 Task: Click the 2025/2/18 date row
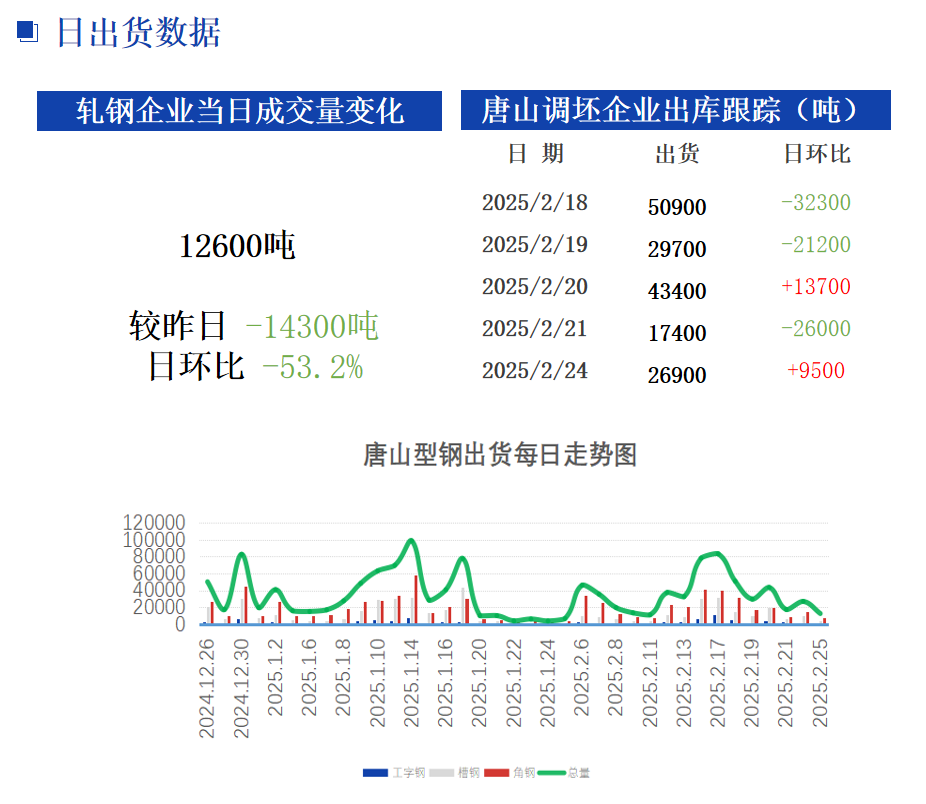click(535, 203)
